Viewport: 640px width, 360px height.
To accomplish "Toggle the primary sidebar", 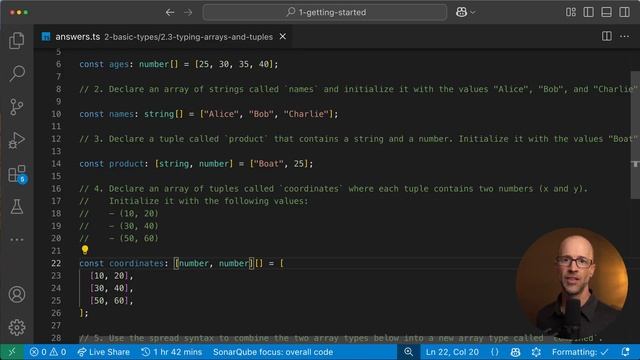I will coord(589,12).
